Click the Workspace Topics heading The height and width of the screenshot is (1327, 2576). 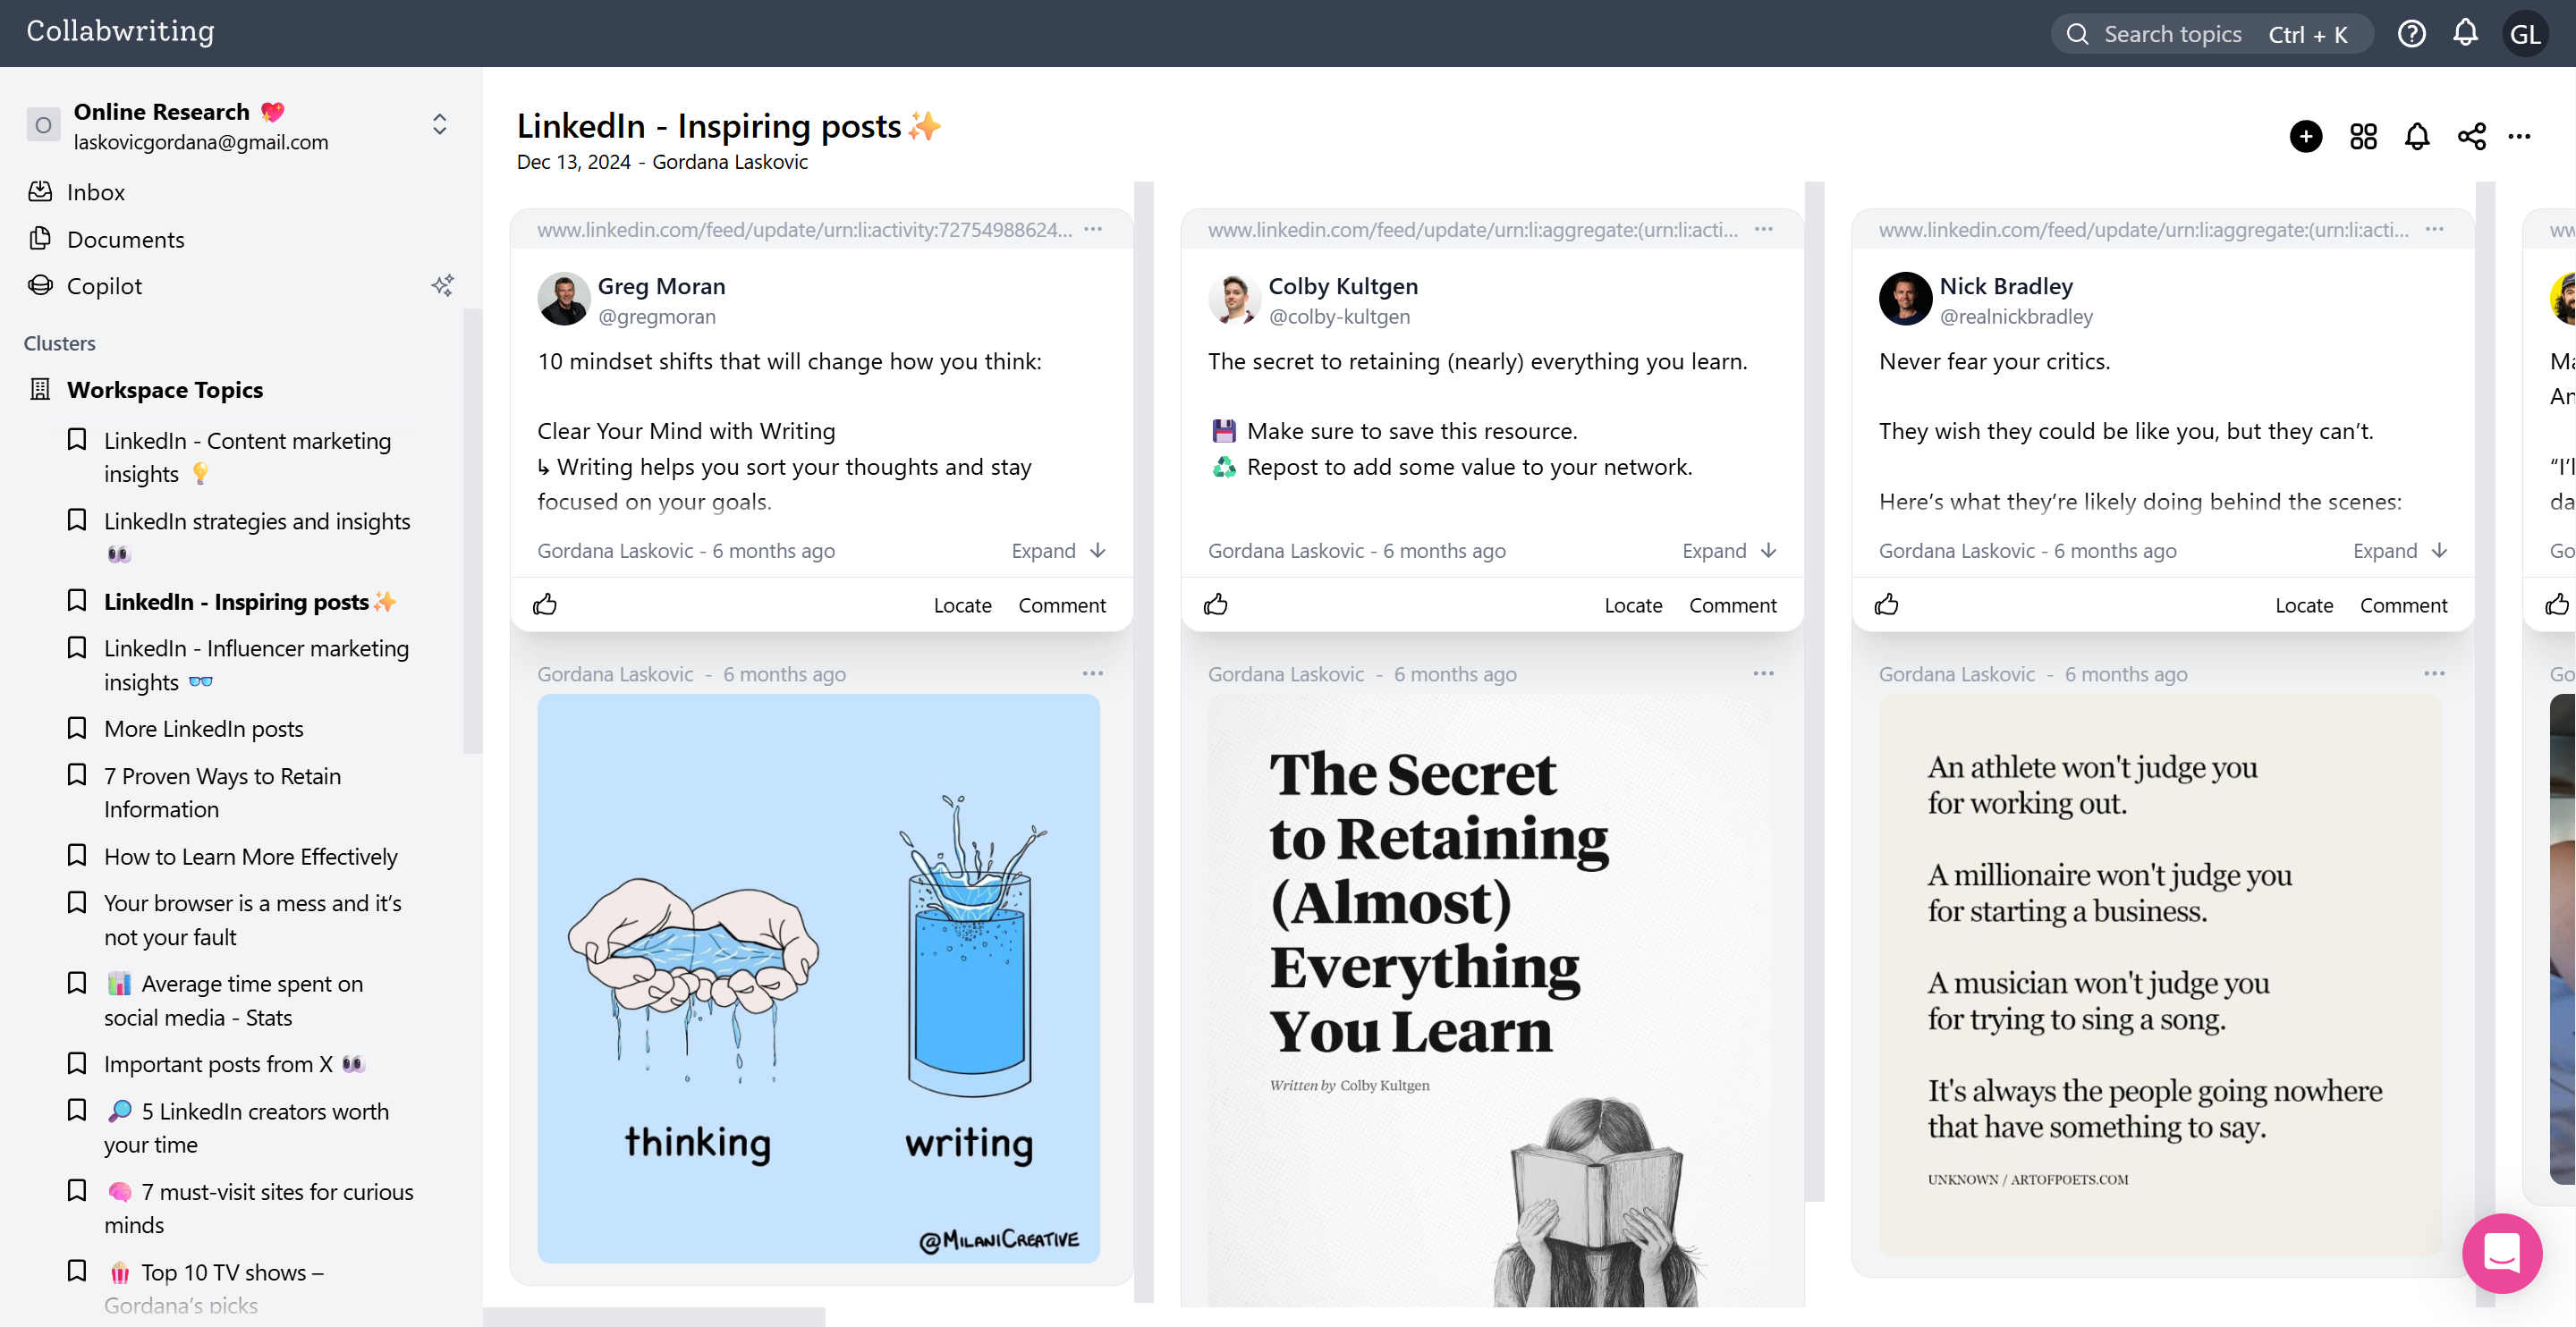point(165,390)
